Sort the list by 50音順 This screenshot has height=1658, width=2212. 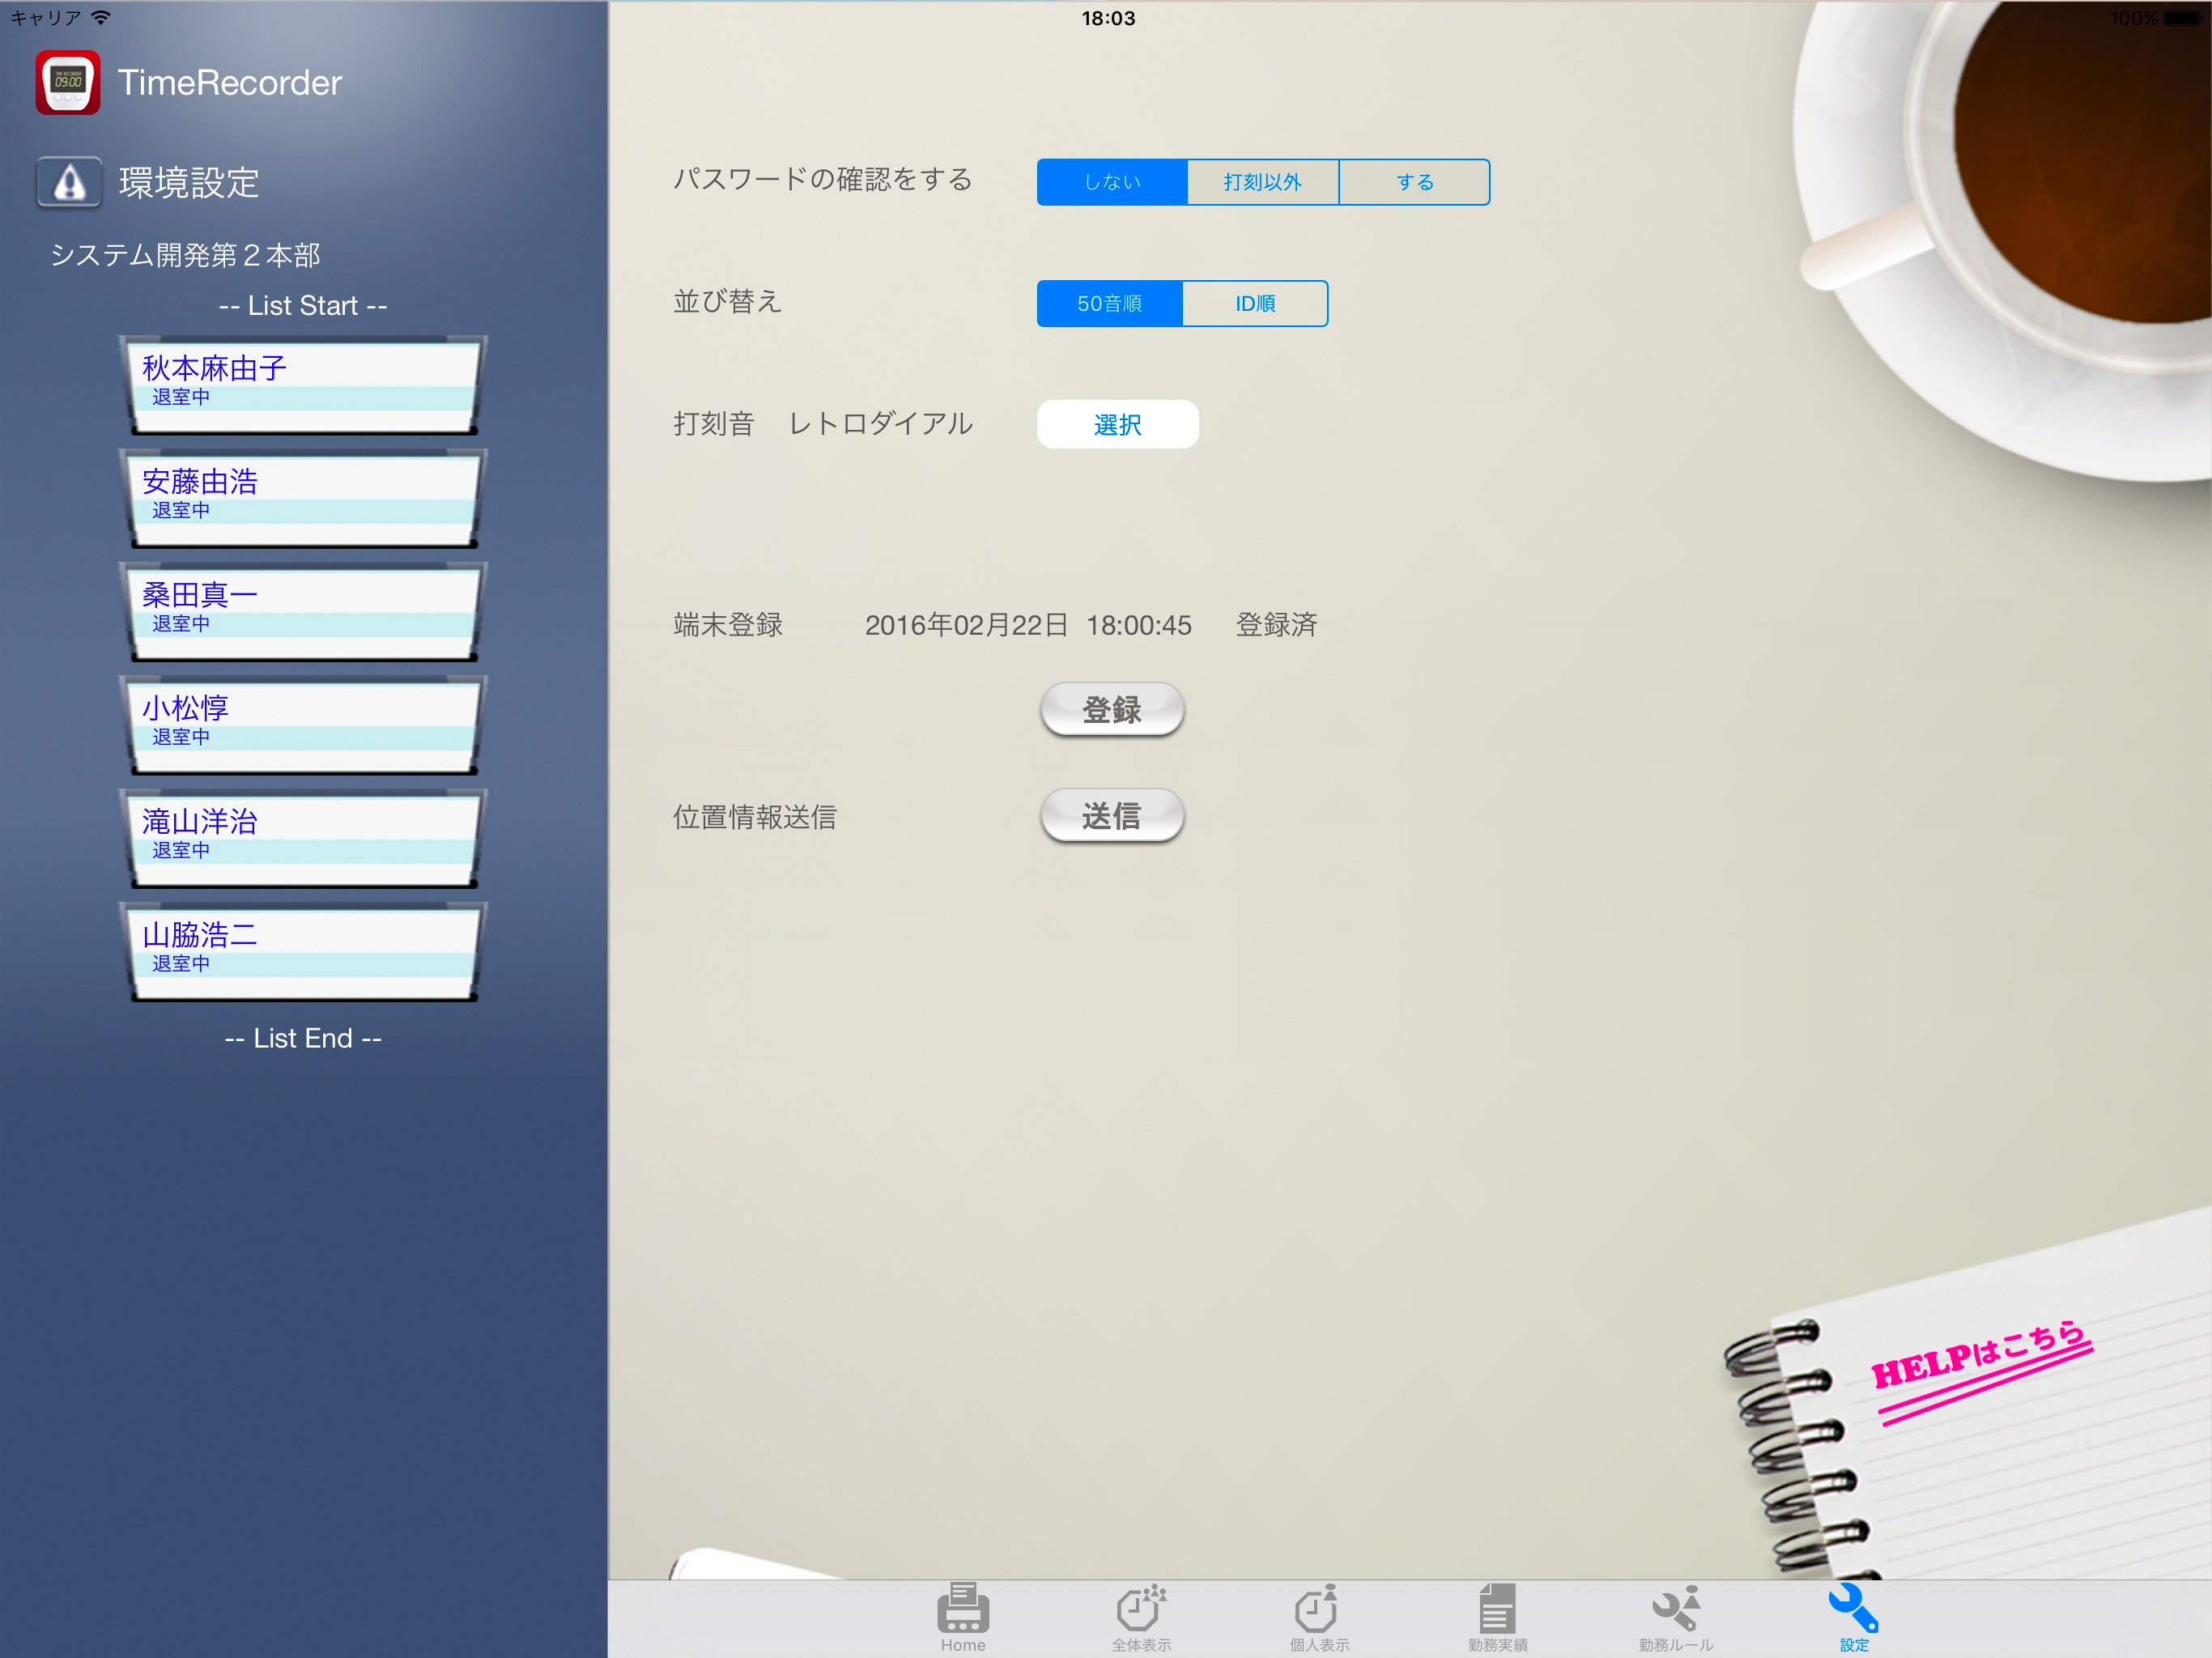point(1109,304)
